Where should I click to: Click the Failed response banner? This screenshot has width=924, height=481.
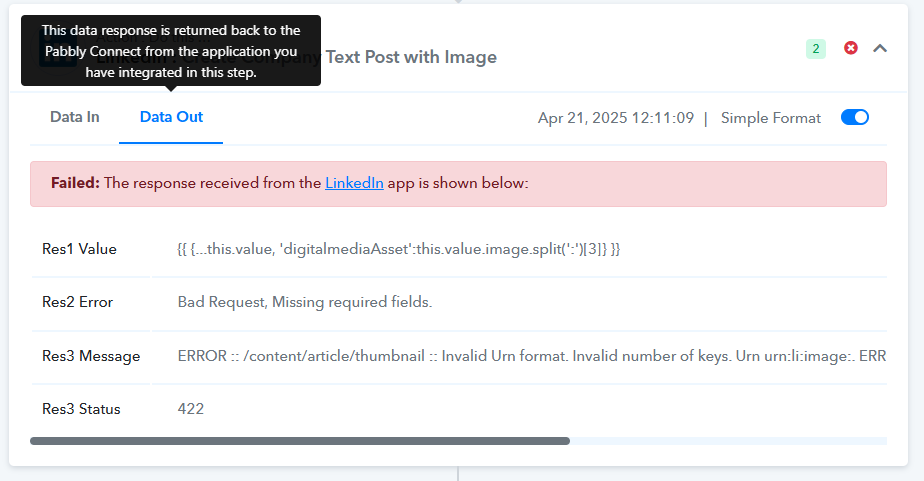(458, 184)
